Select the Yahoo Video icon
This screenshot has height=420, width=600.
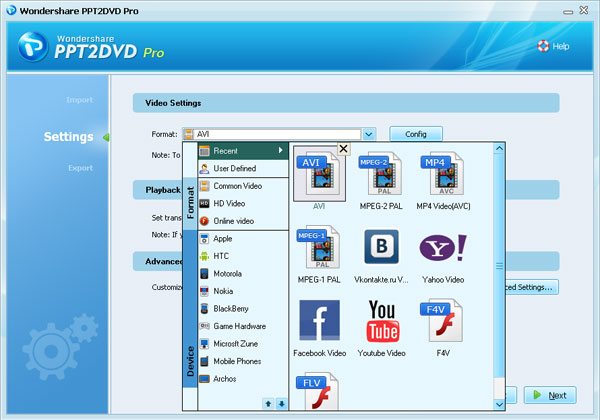coord(443,248)
